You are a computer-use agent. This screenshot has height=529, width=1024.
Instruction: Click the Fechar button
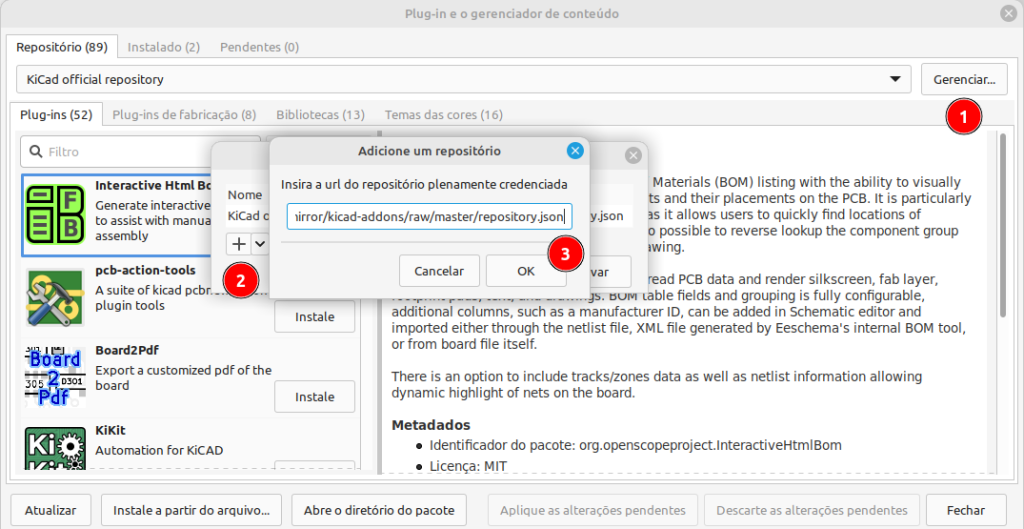point(966,510)
